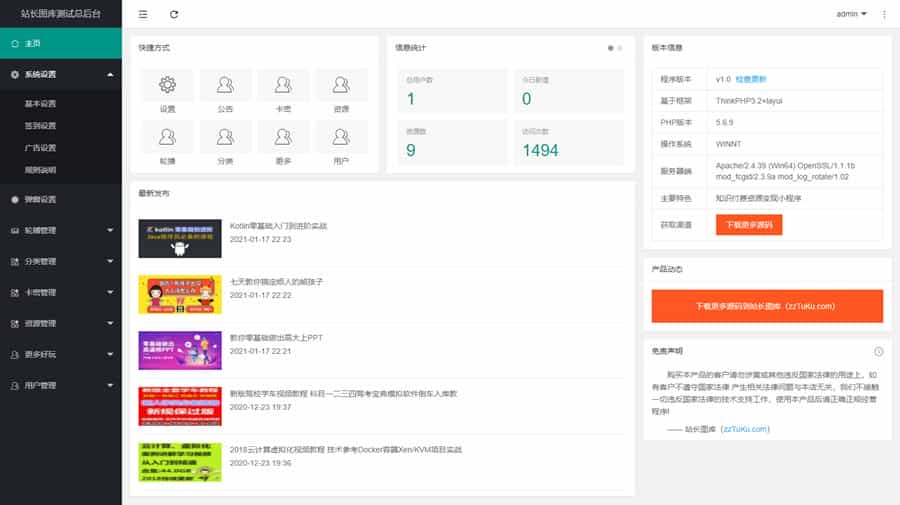
Task: Click the disclaimer panel circular icon
Action: coord(878,351)
